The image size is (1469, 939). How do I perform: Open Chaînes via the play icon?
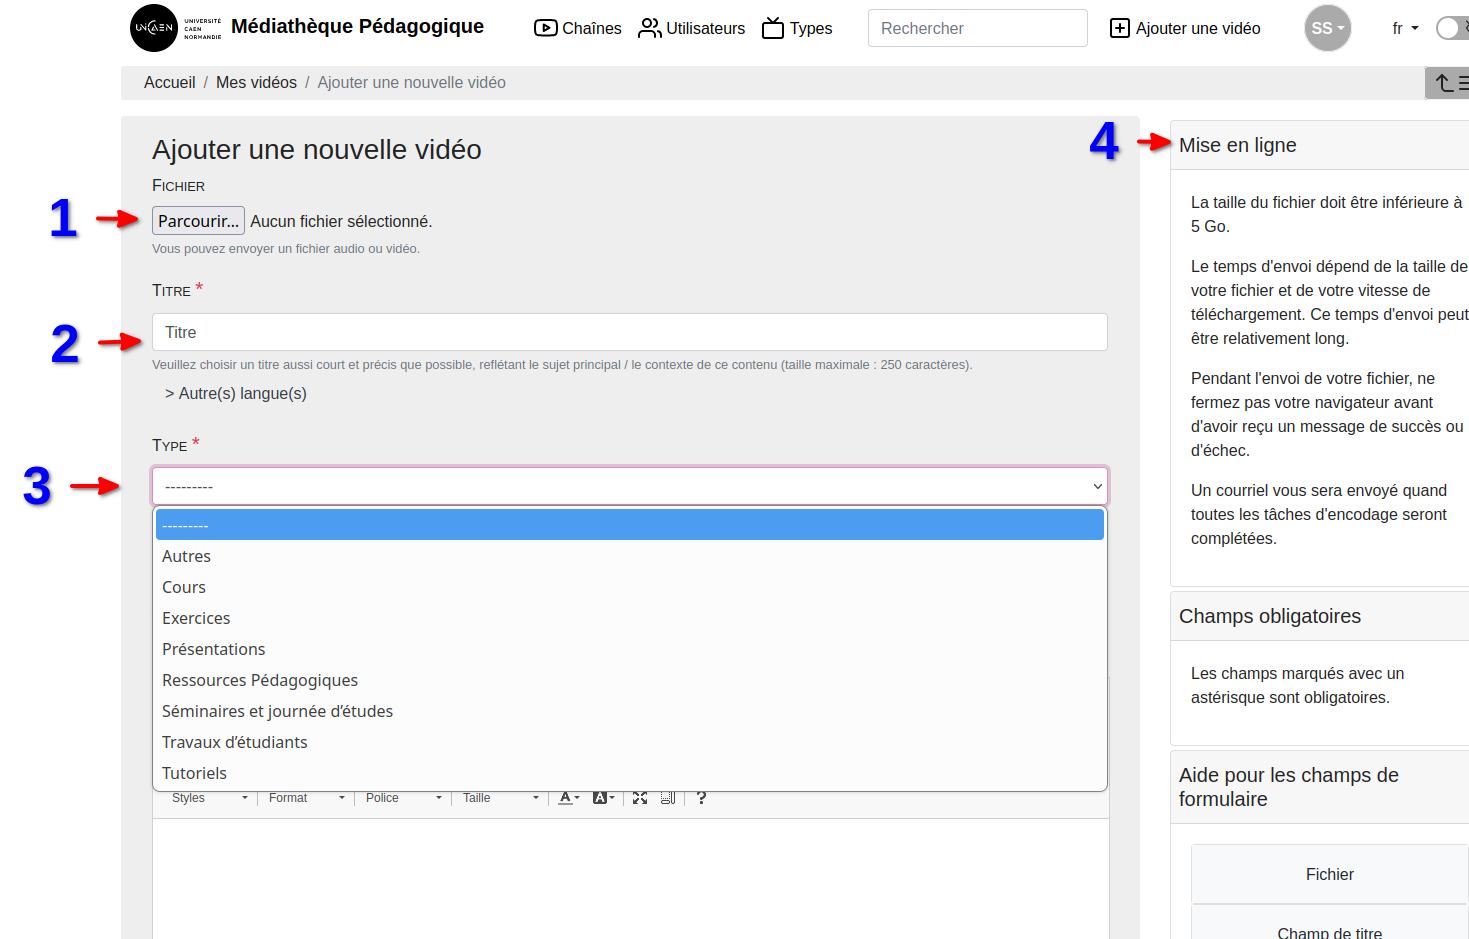click(x=545, y=28)
